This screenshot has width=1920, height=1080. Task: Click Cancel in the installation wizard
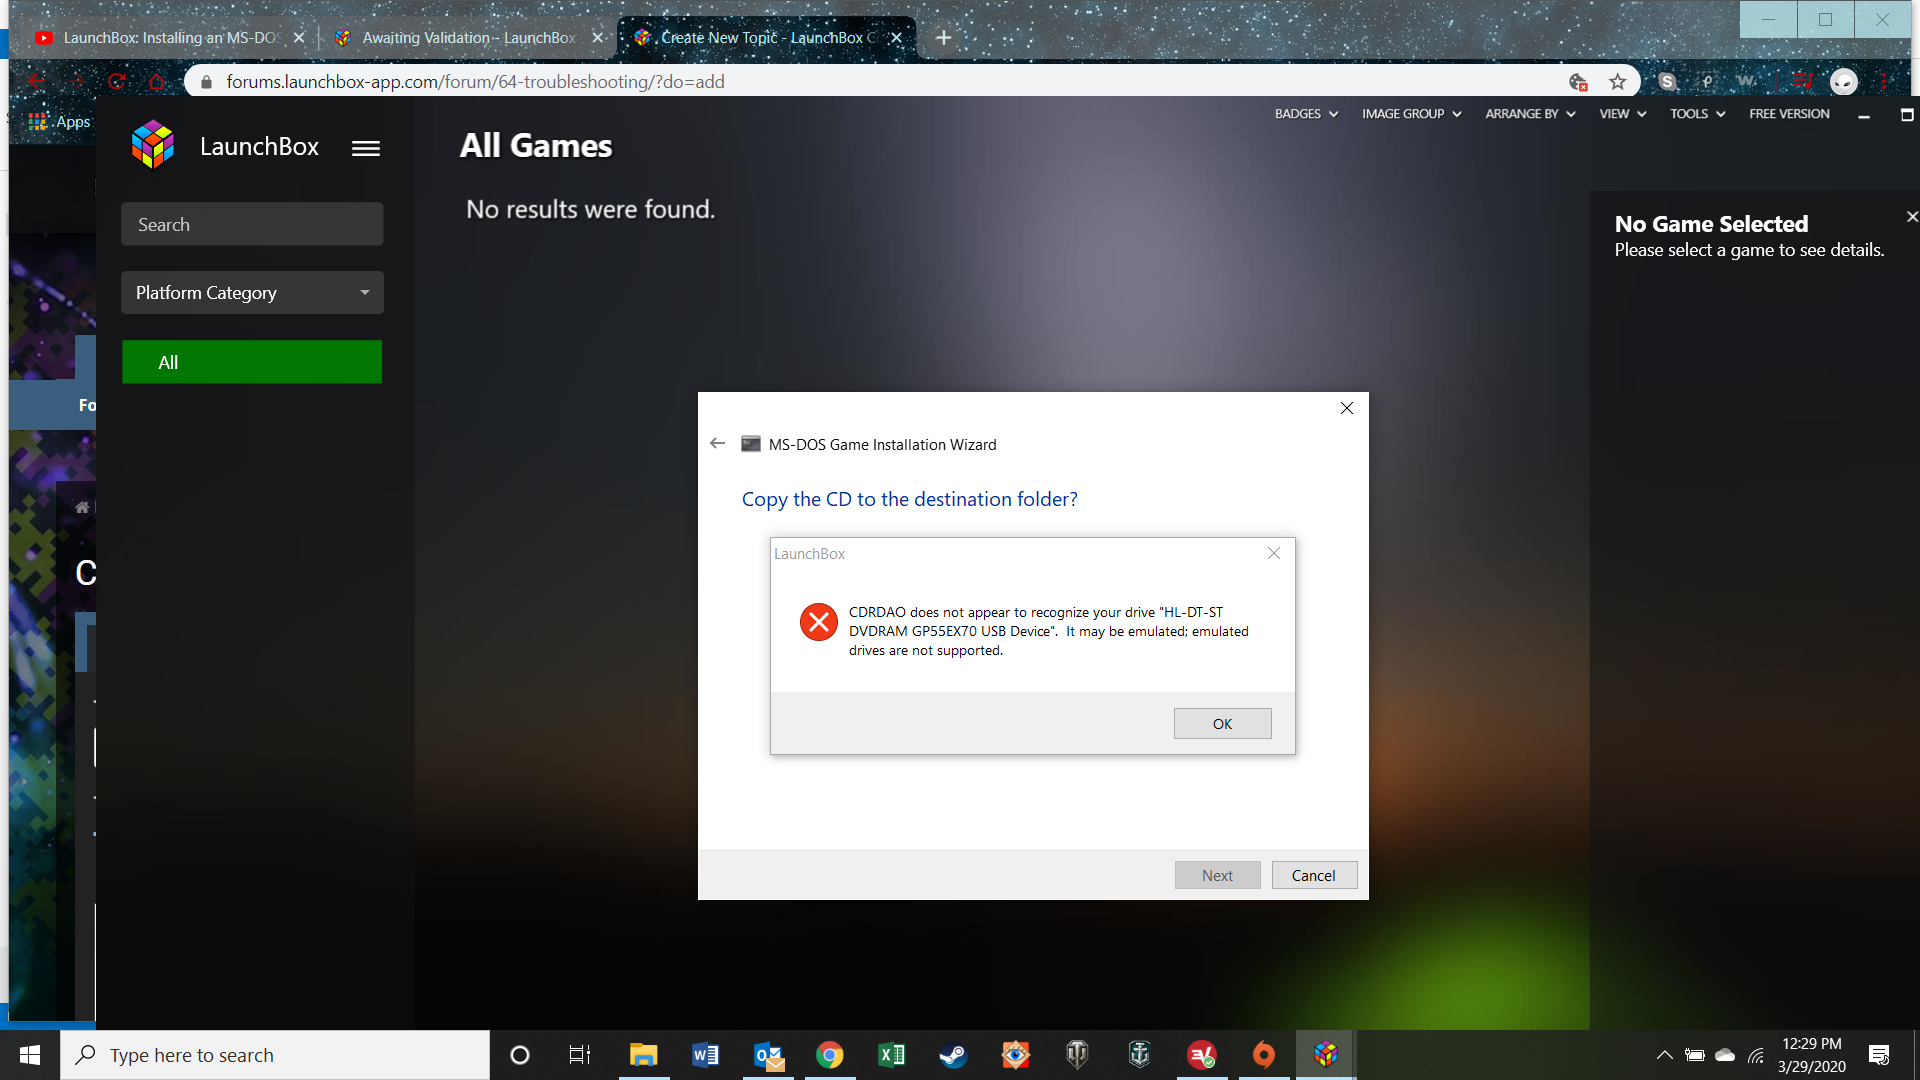(1314, 875)
